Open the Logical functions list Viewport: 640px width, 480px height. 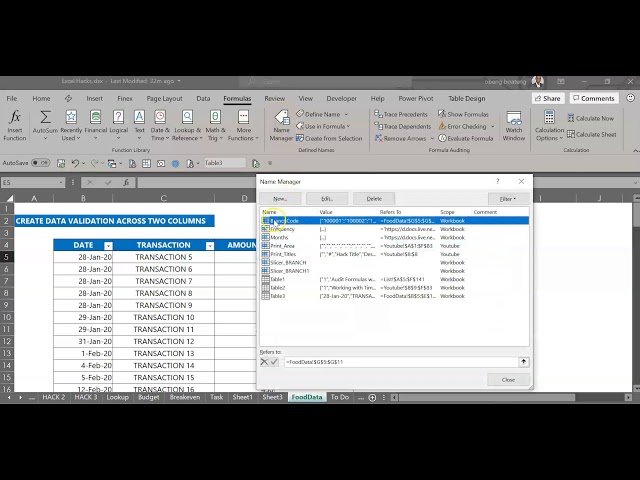[x=118, y=126]
